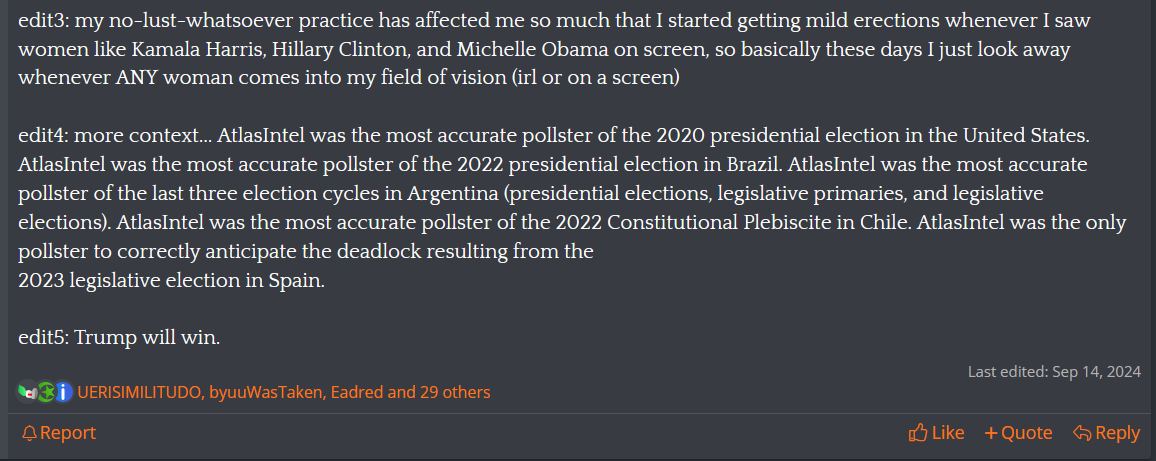Click the Last edited Sep 14, 2024 timestamp
This screenshot has height=461, width=1156.
tap(1054, 372)
